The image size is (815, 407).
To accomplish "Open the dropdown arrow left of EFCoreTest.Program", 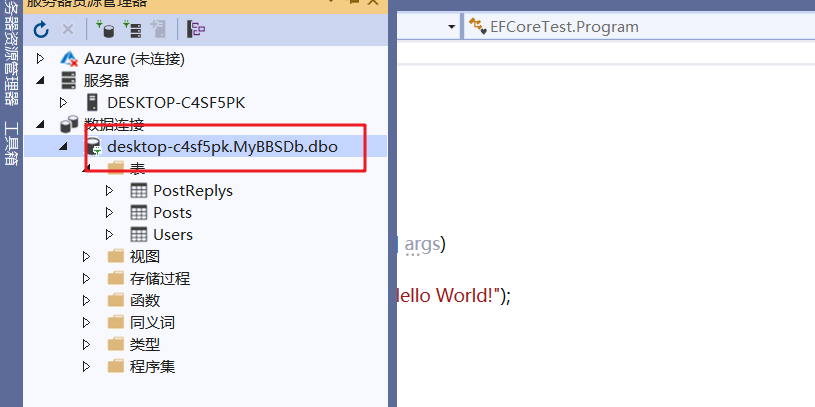I will pos(452,27).
